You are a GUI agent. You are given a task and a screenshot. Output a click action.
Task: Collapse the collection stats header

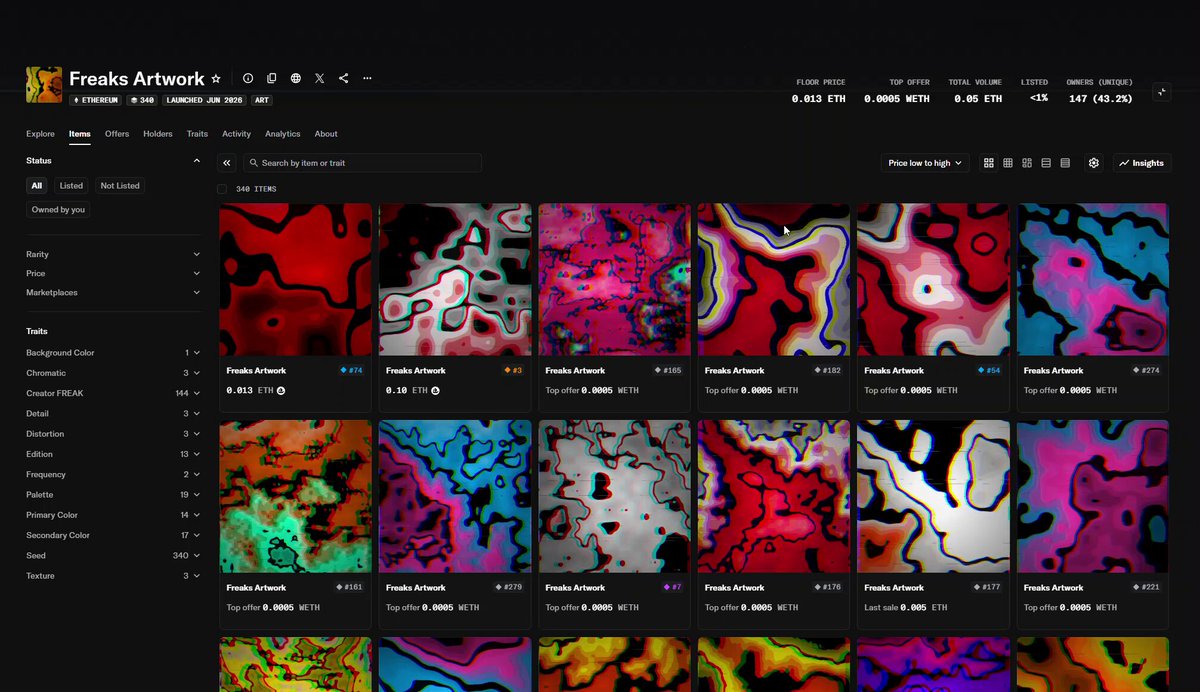(x=1162, y=91)
